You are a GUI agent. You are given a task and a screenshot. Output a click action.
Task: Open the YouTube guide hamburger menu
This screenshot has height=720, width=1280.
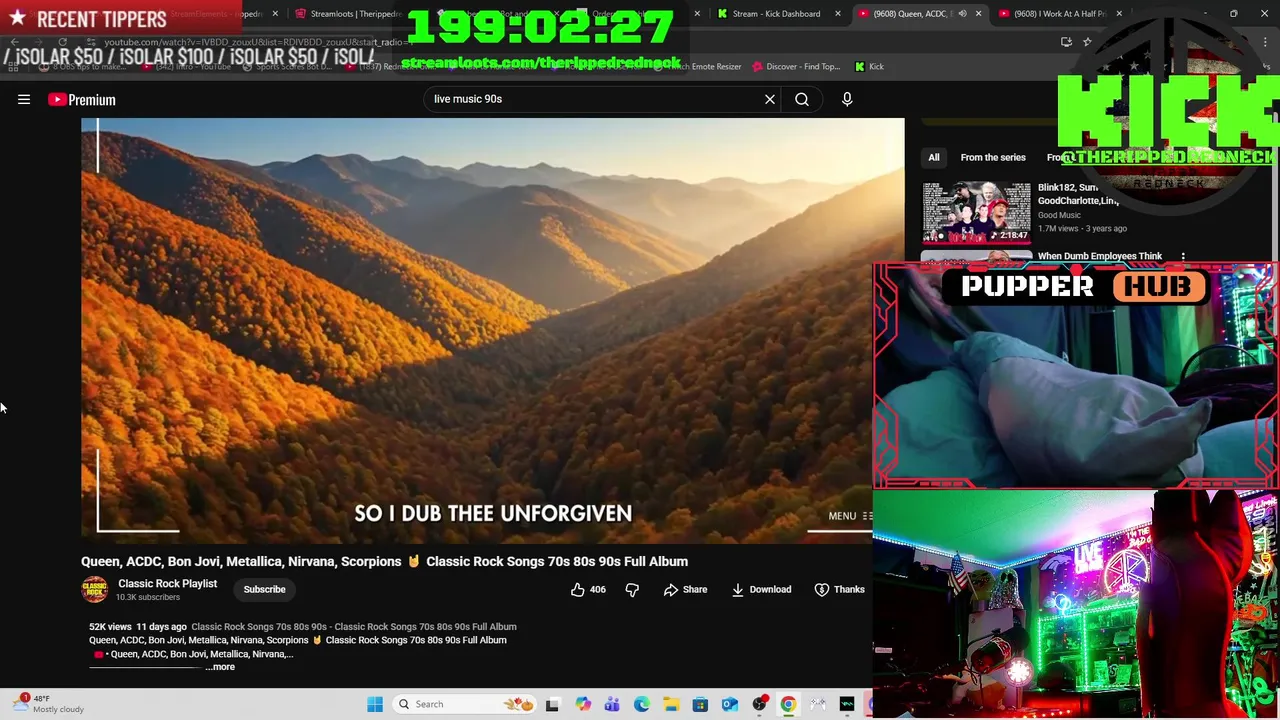point(24,99)
